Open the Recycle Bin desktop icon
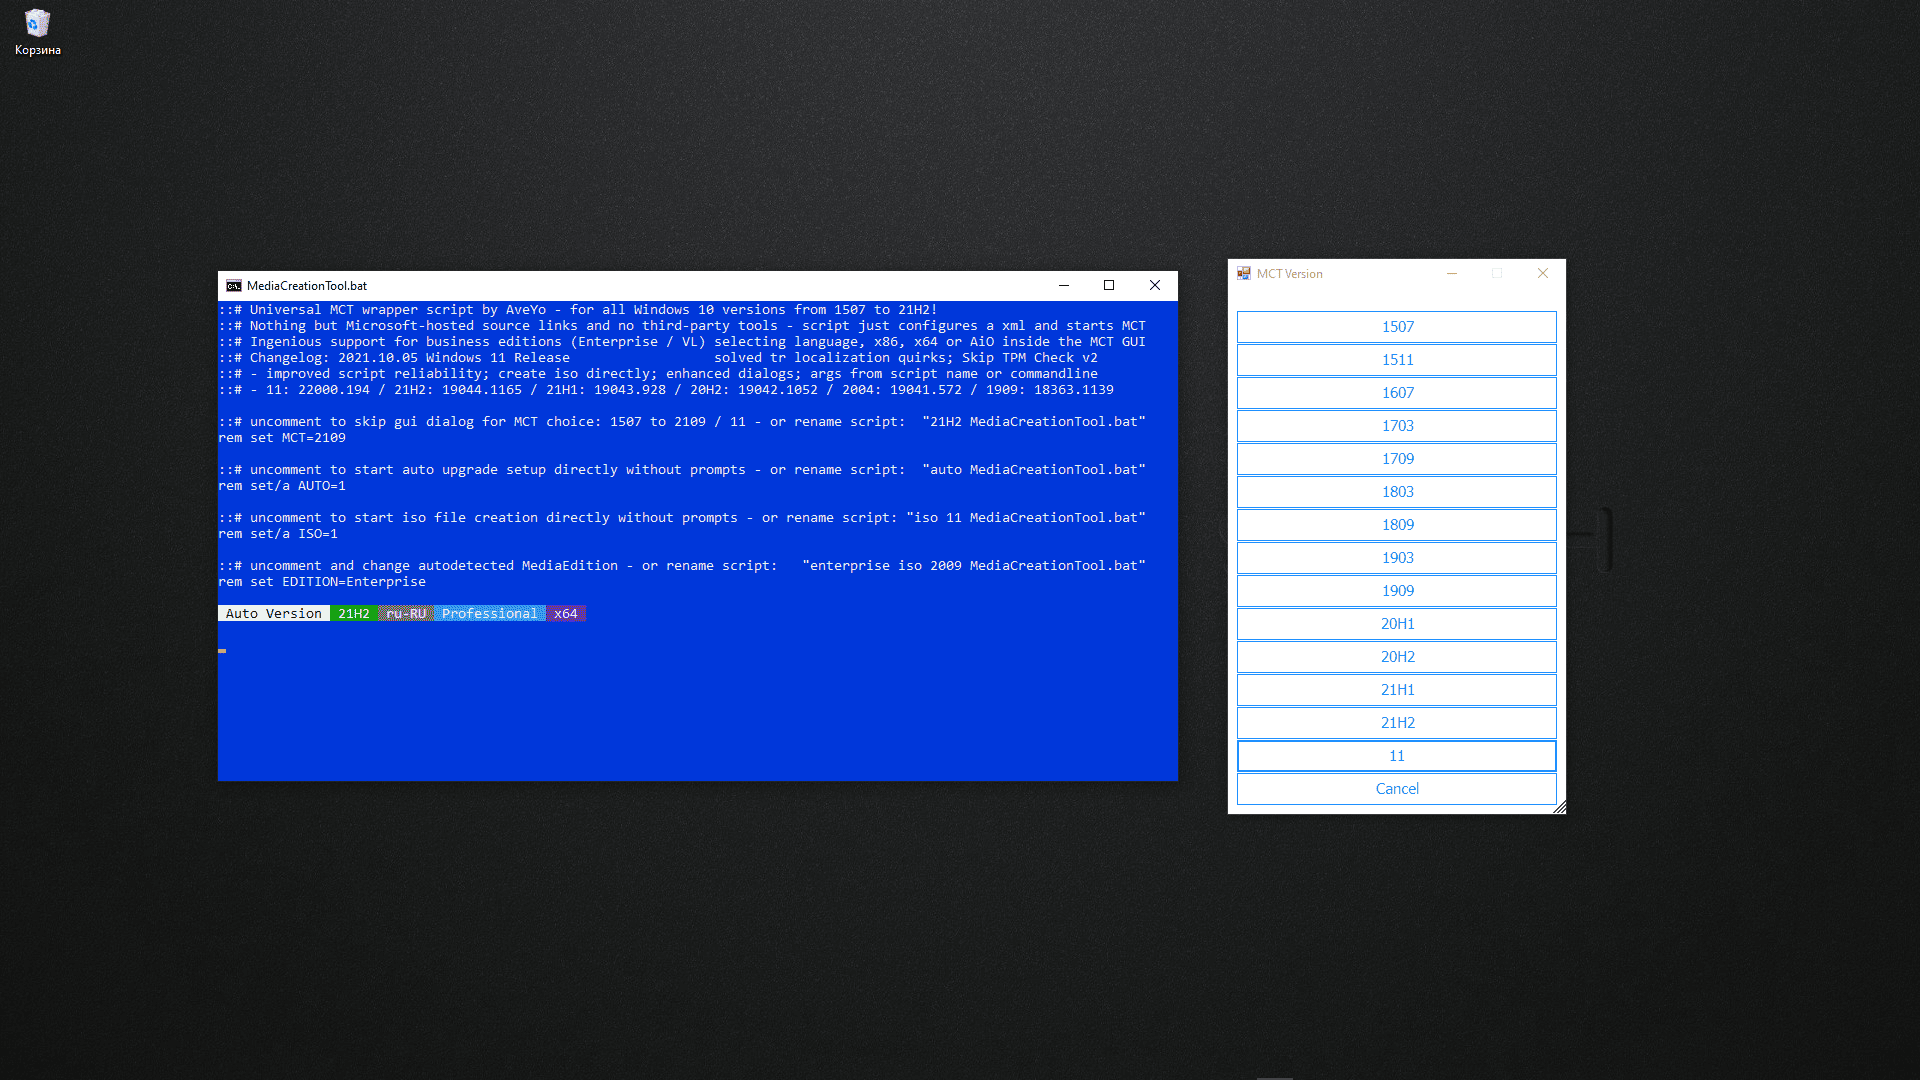Screen dimensions: 1920x1080 click(x=37, y=32)
